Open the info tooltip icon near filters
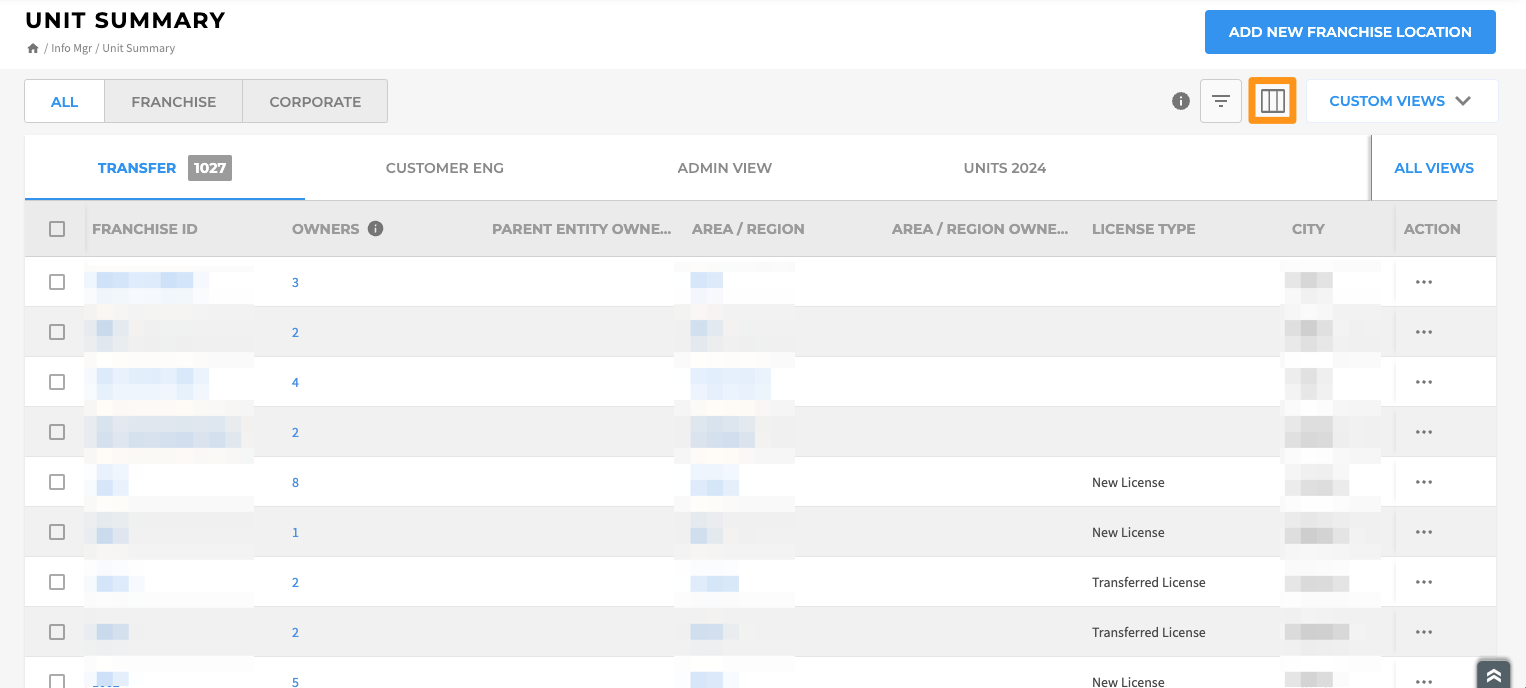 coord(1181,101)
